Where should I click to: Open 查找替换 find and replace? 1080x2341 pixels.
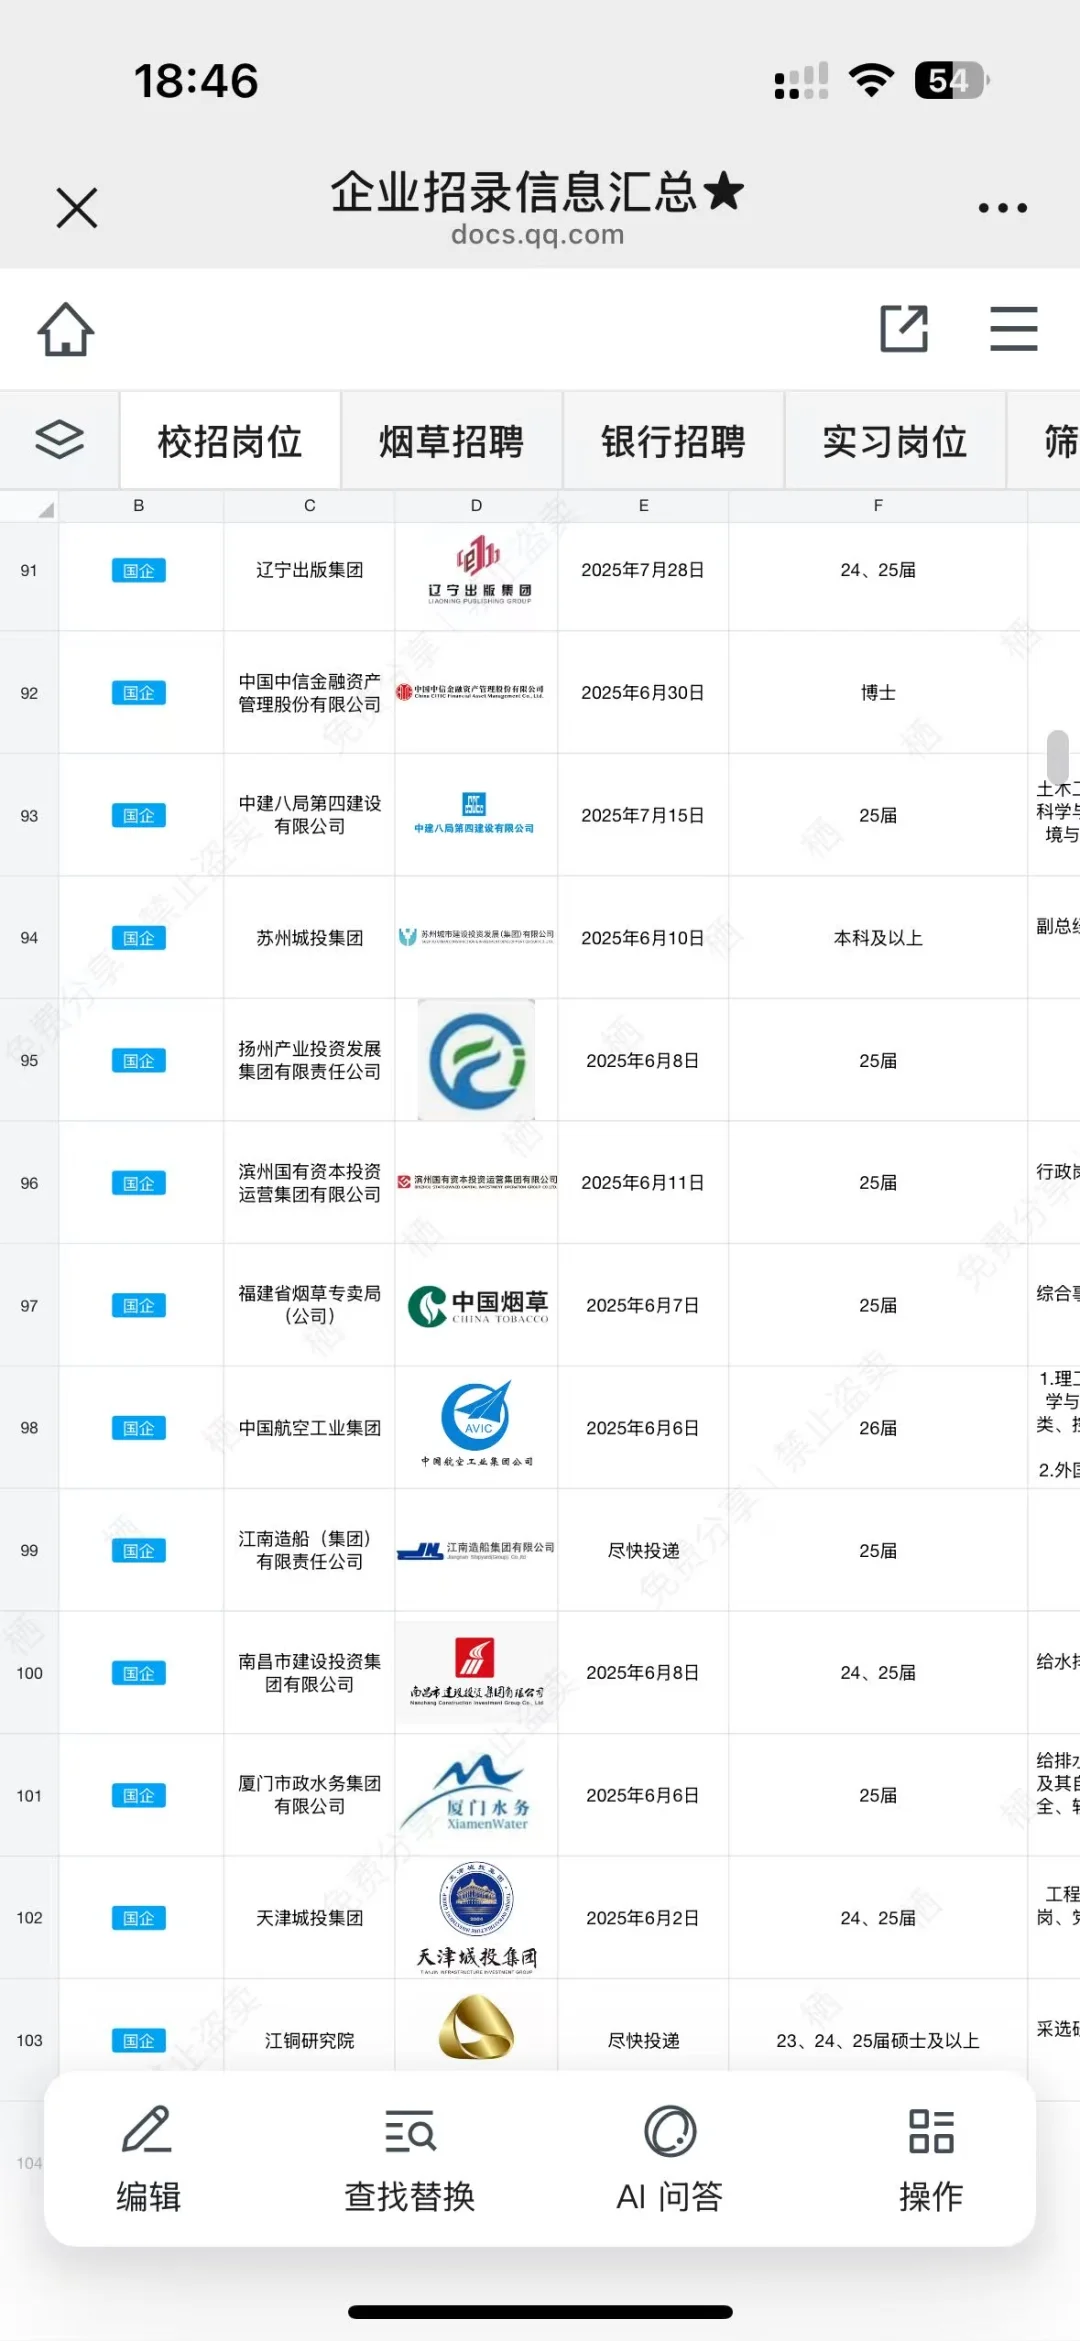click(x=409, y=2159)
